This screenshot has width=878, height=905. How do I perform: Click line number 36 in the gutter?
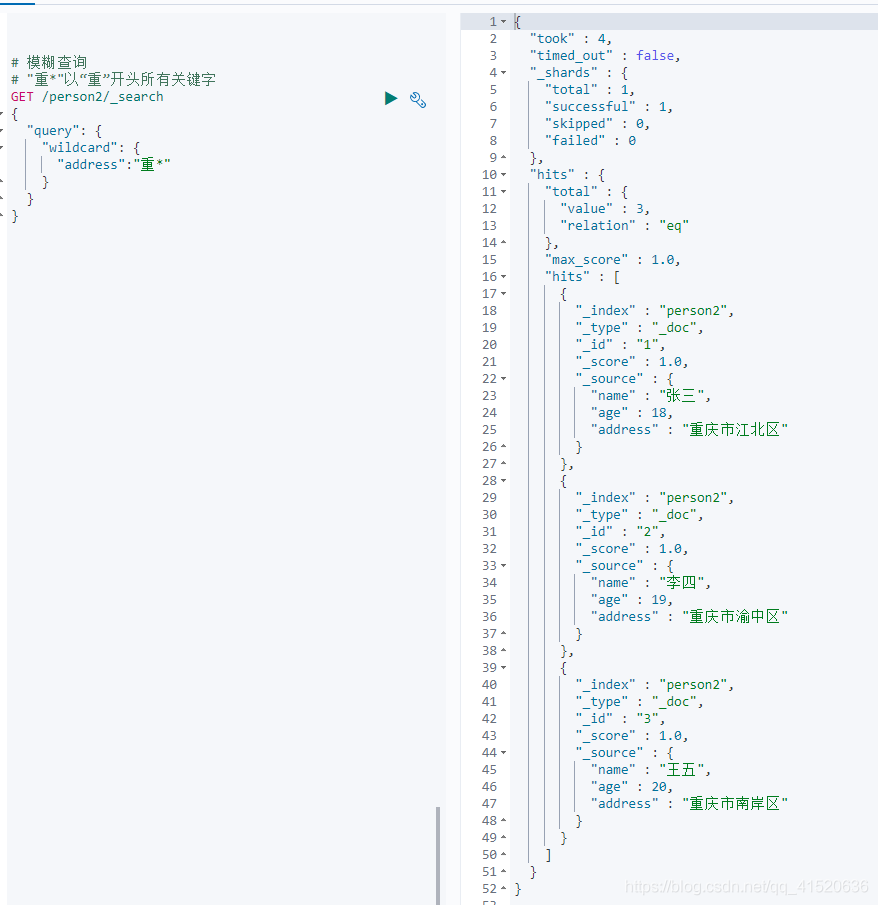coord(490,617)
